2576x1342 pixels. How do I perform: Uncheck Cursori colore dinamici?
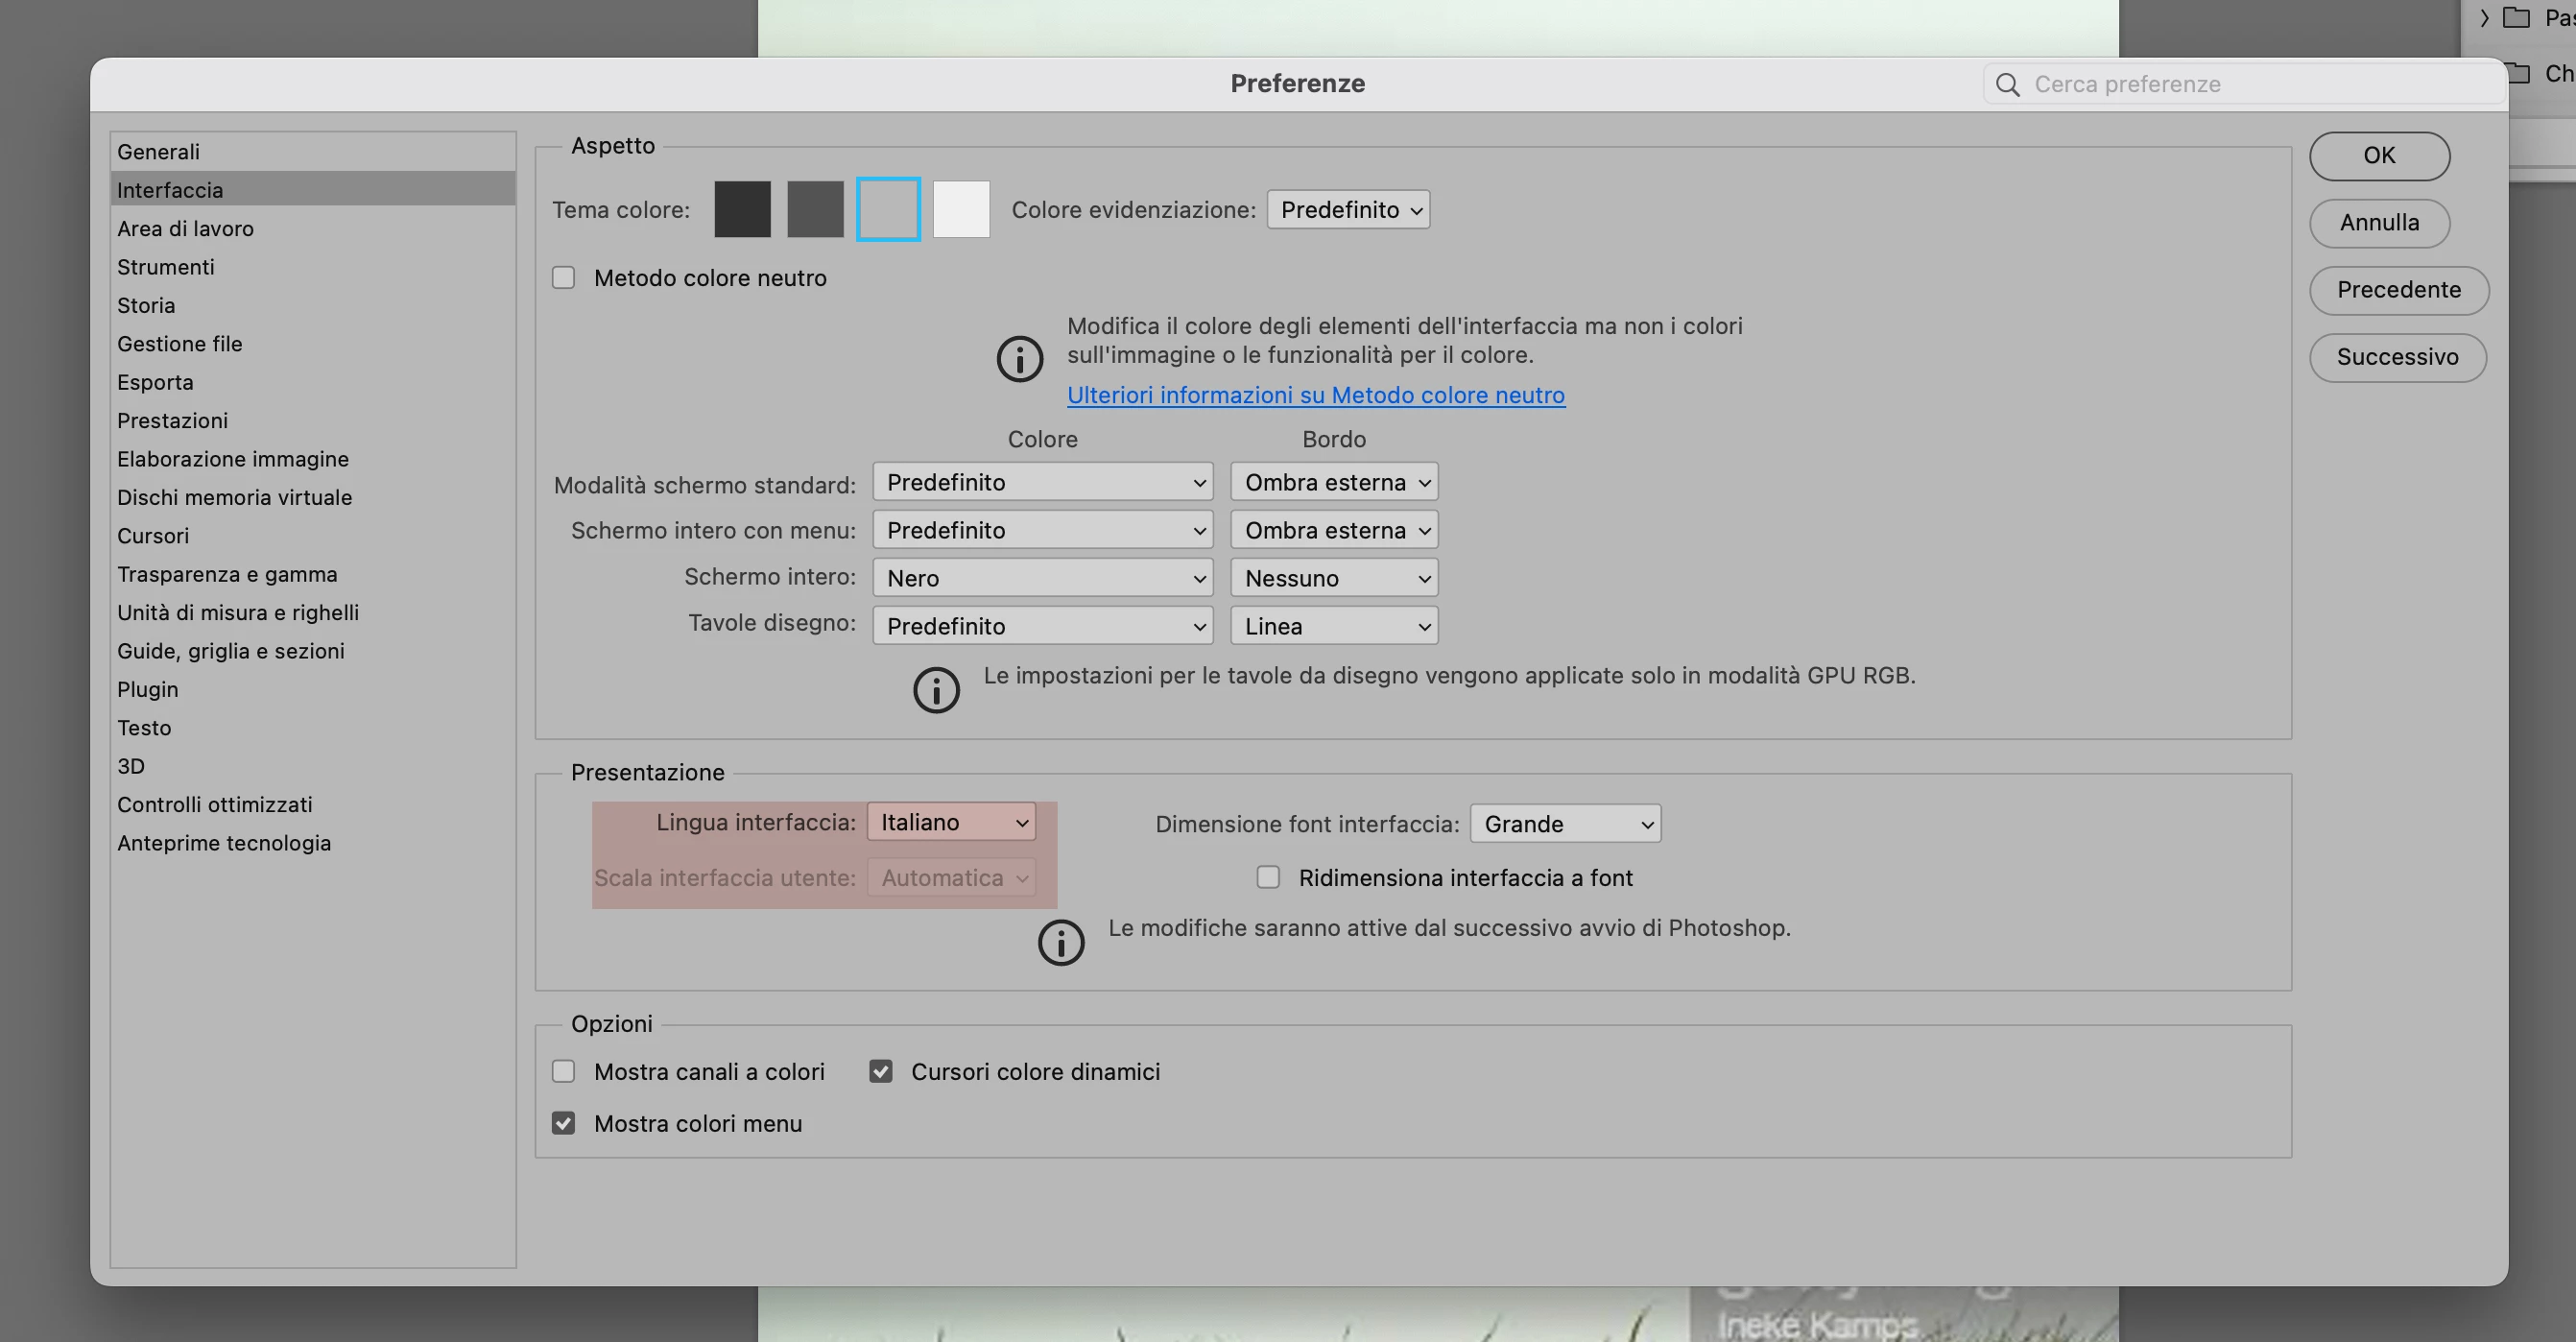pos(881,1071)
